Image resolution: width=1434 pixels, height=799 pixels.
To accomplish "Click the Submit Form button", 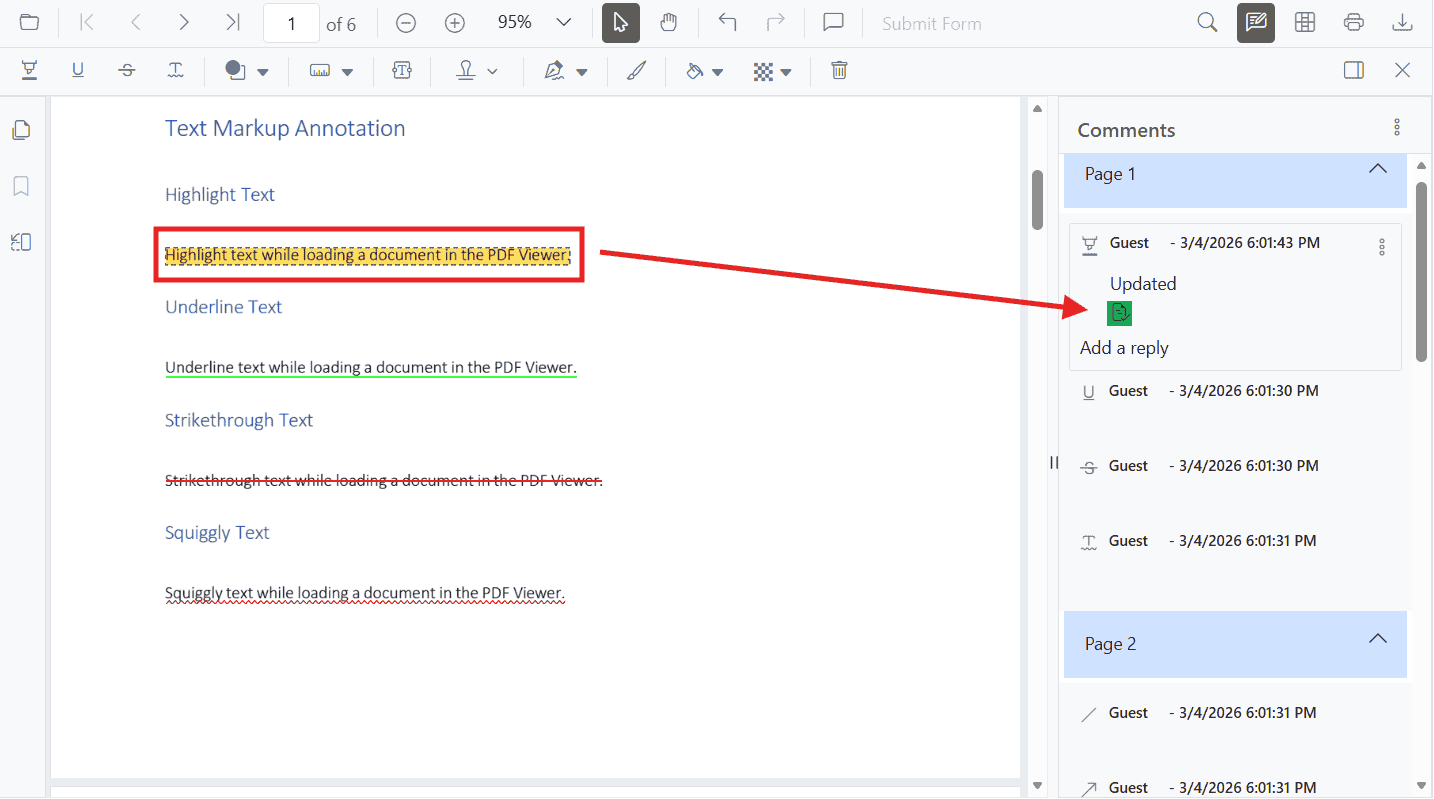I will point(931,22).
